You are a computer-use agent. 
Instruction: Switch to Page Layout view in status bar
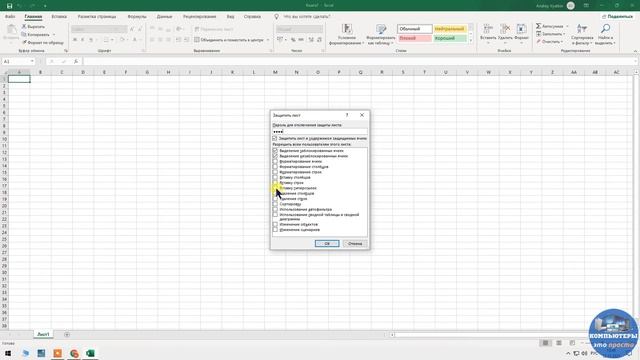pos(559,343)
